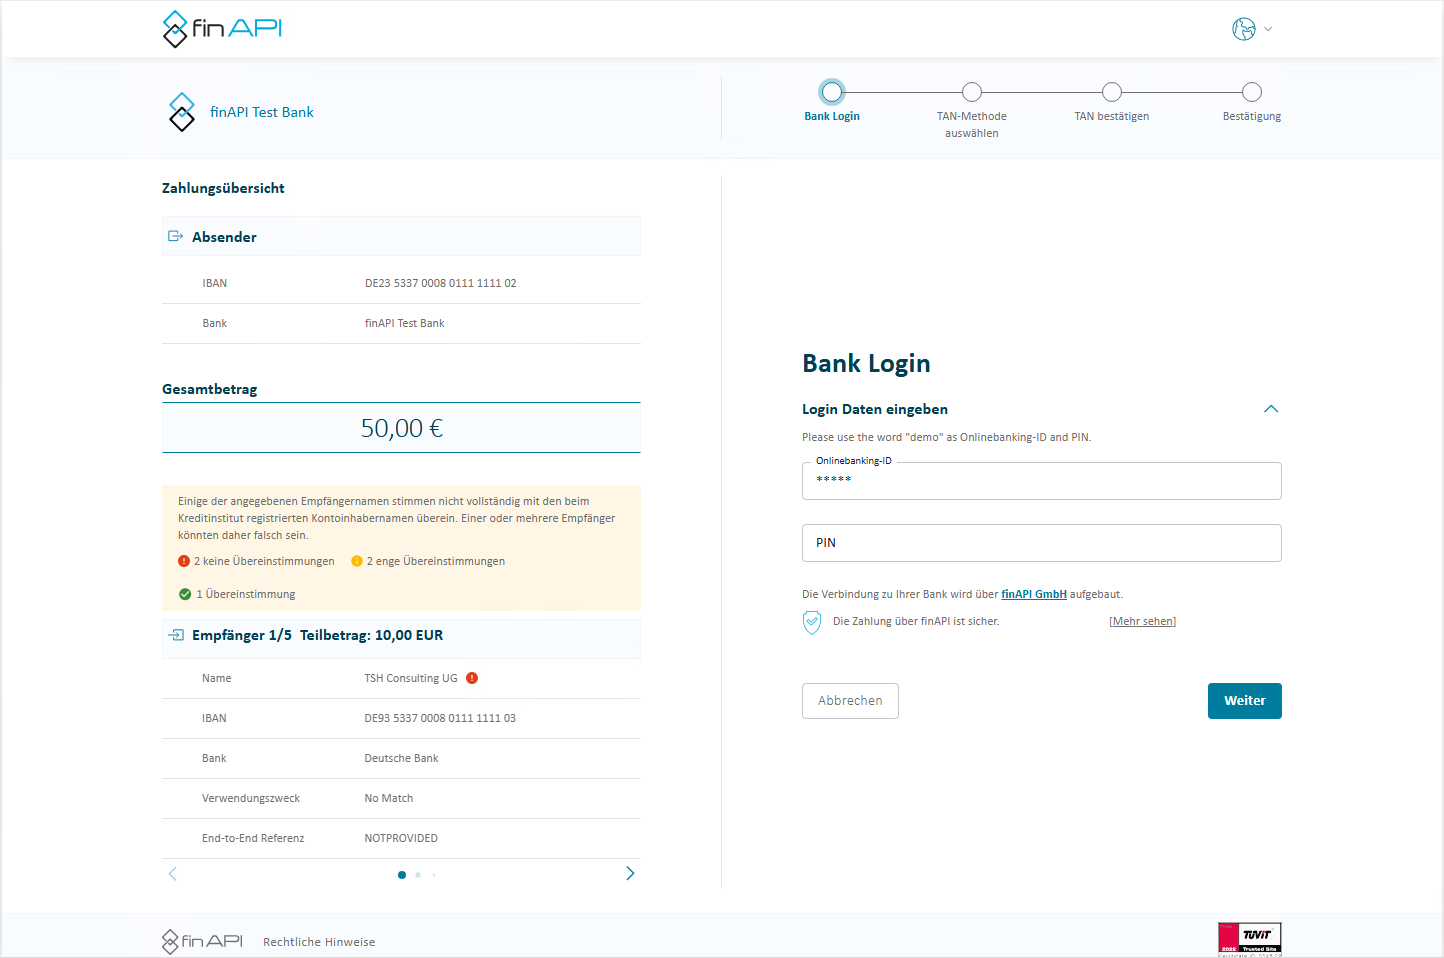Go to next recipient with right chevron
The image size is (1444, 958).
(630, 874)
